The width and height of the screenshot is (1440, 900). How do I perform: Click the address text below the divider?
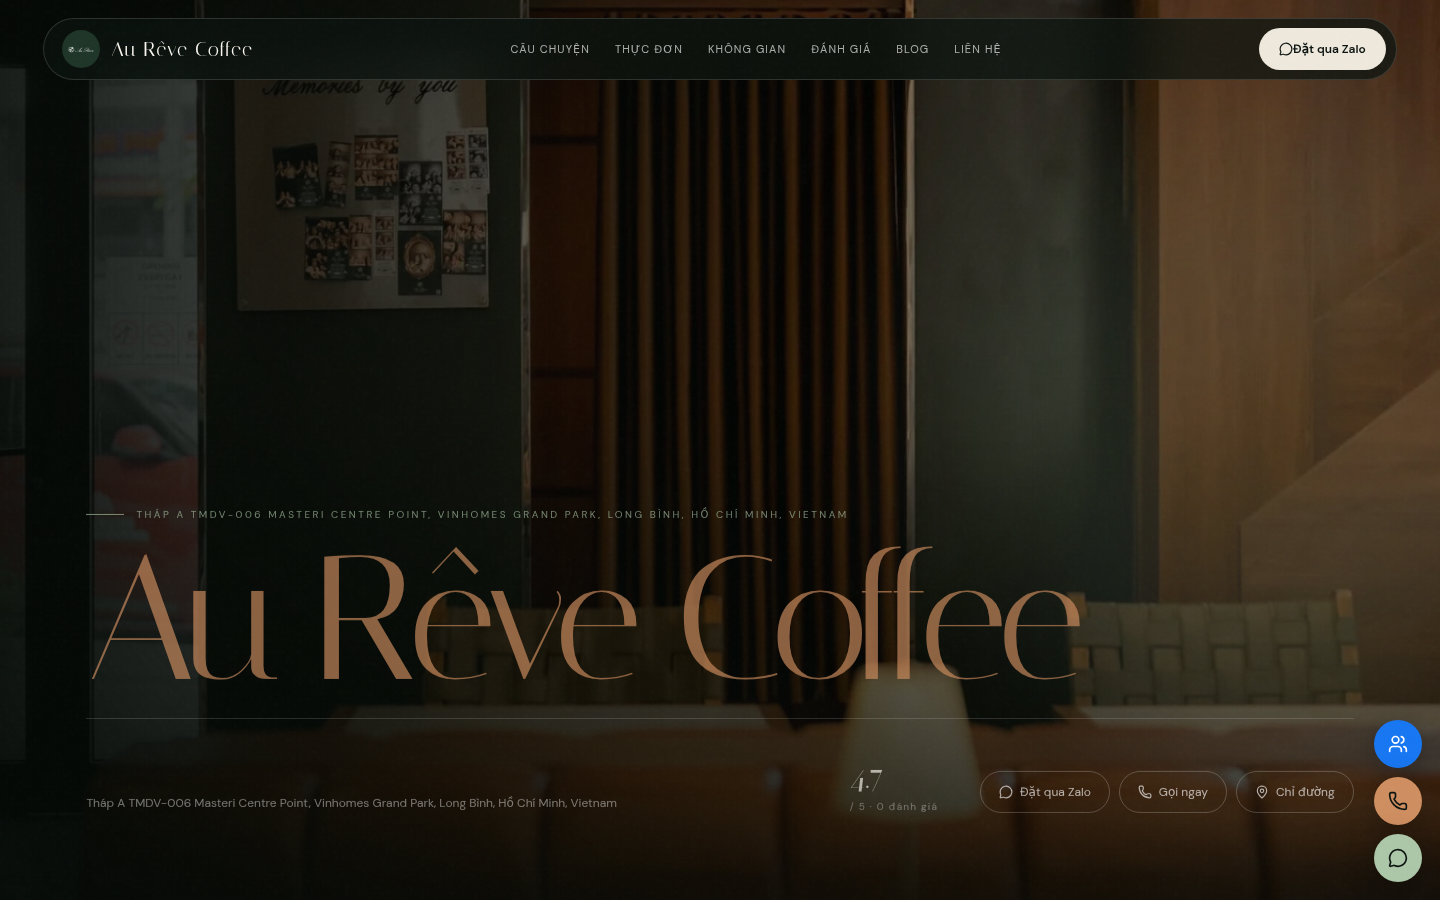click(x=351, y=803)
